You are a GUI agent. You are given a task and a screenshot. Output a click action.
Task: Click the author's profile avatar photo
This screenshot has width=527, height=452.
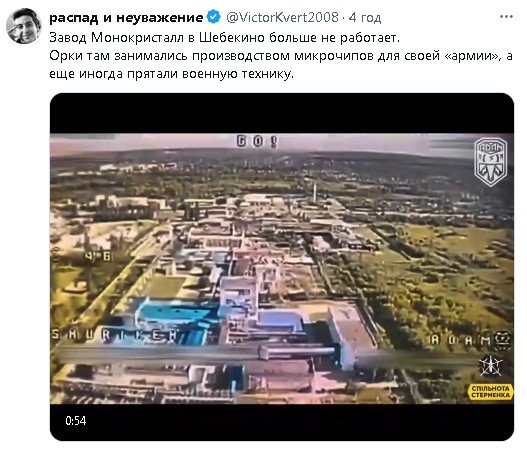tap(24, 26)
